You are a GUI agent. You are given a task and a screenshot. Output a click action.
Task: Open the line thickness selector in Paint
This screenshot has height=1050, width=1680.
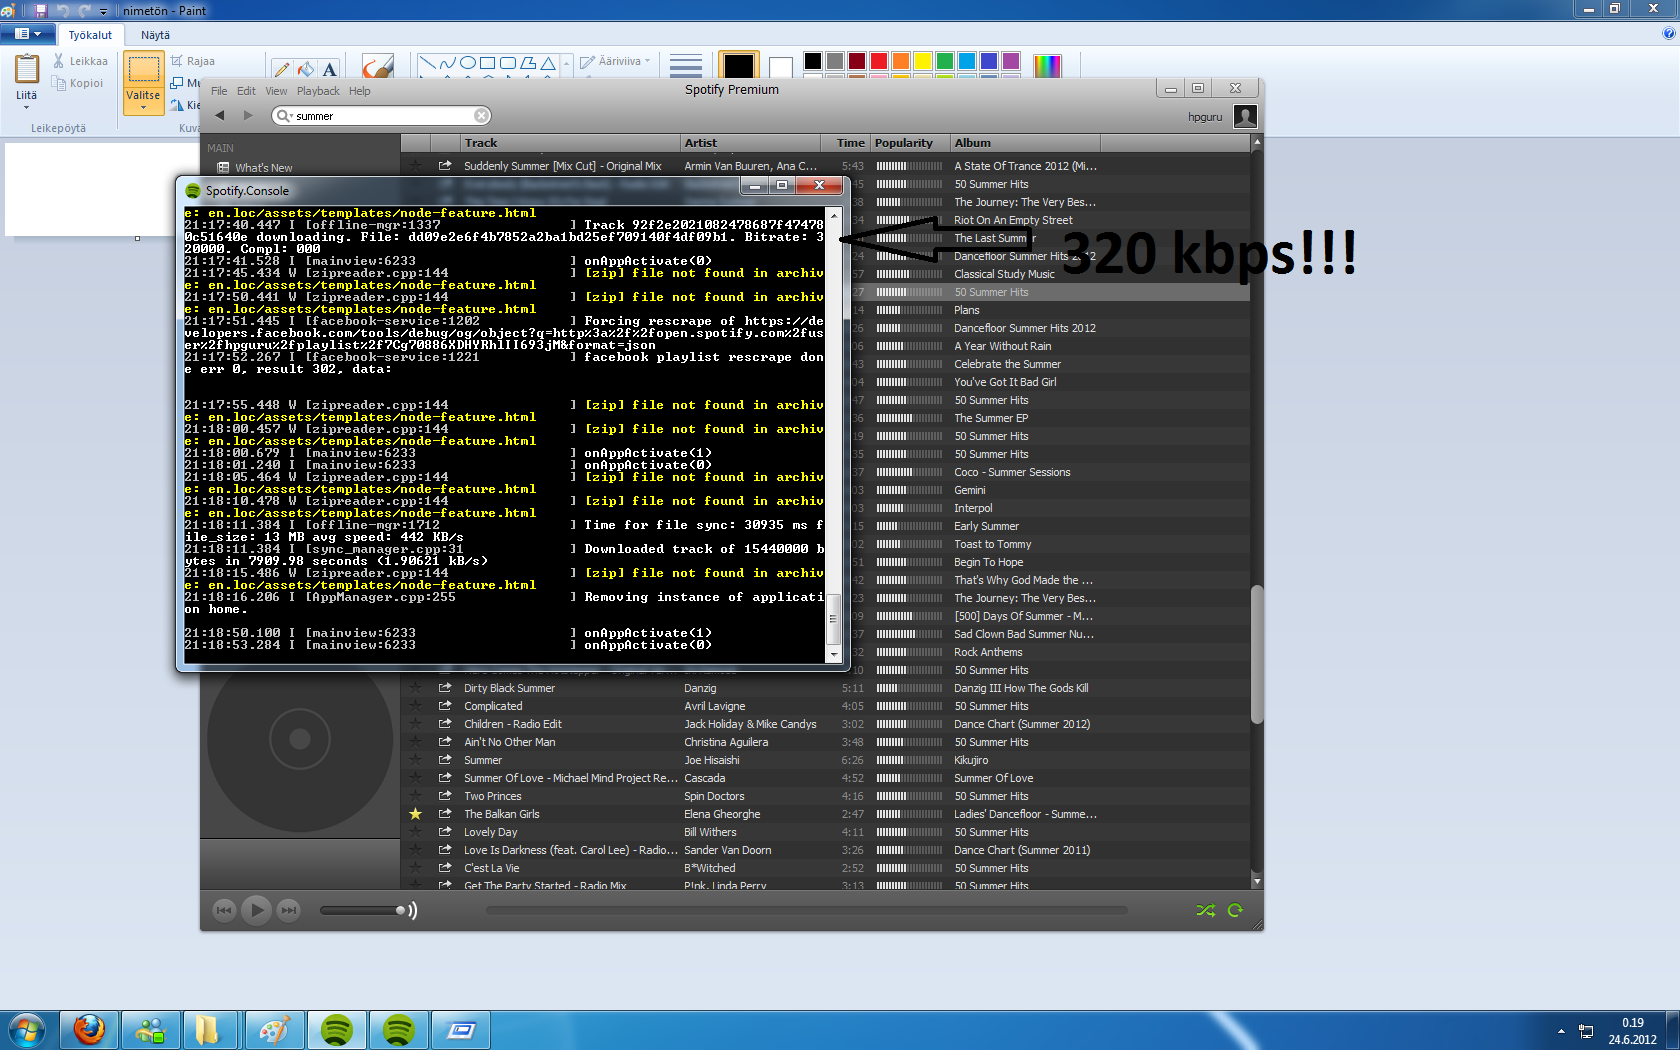(x=686, y=66)
